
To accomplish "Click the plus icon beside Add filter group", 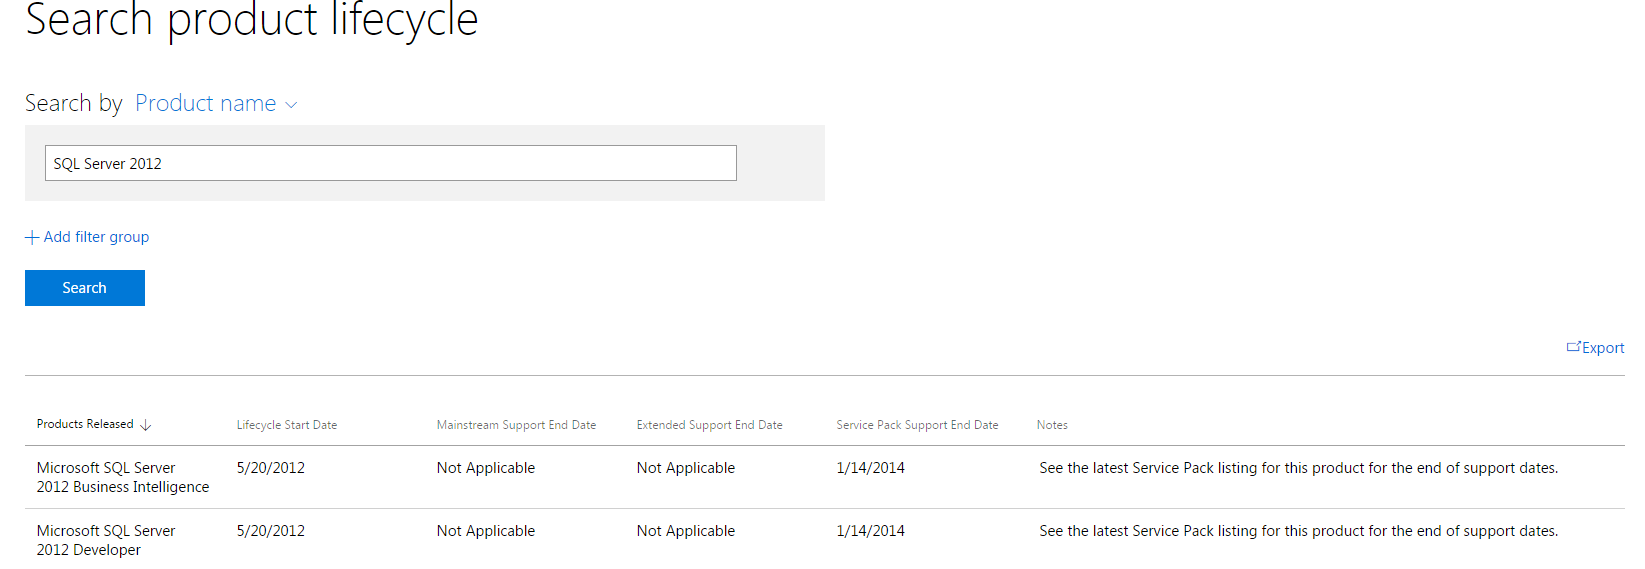I will click(32, 237).
